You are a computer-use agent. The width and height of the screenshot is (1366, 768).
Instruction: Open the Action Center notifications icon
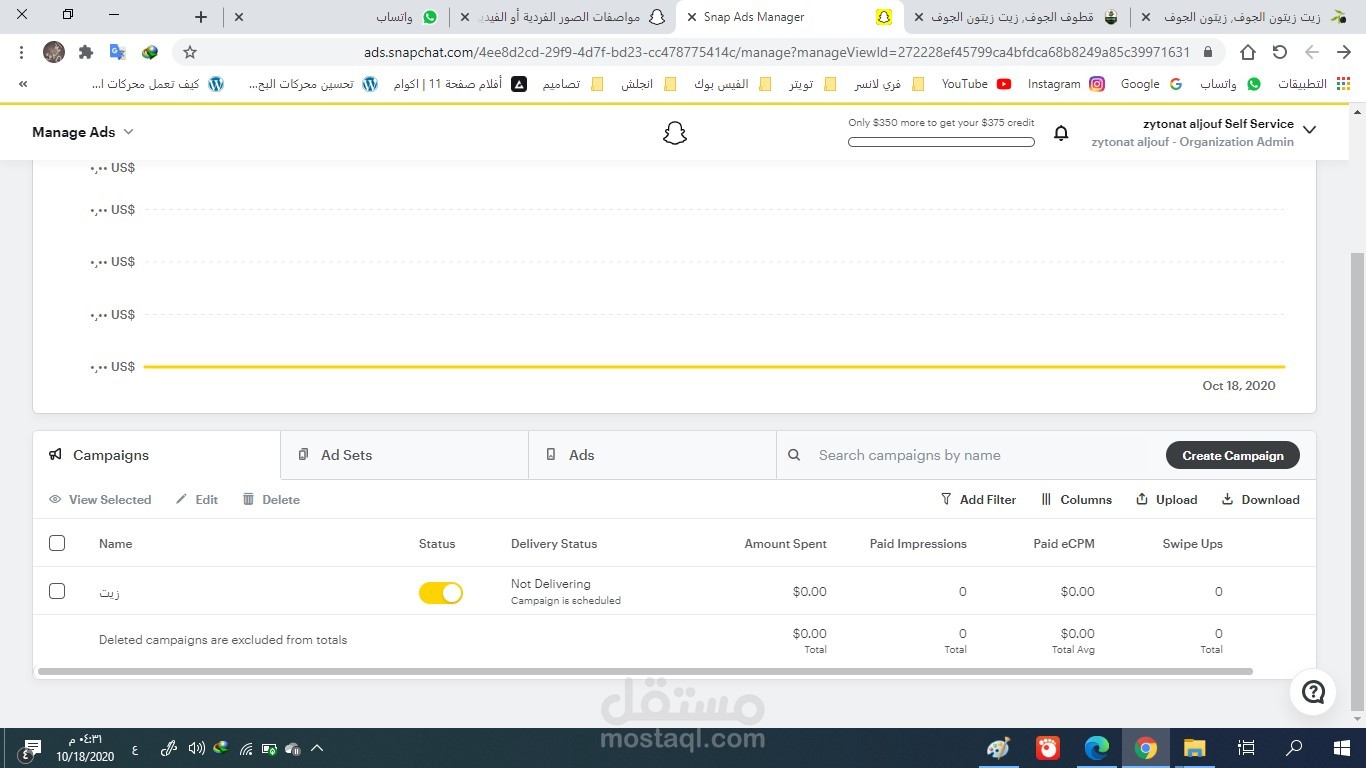coord(32,748)
